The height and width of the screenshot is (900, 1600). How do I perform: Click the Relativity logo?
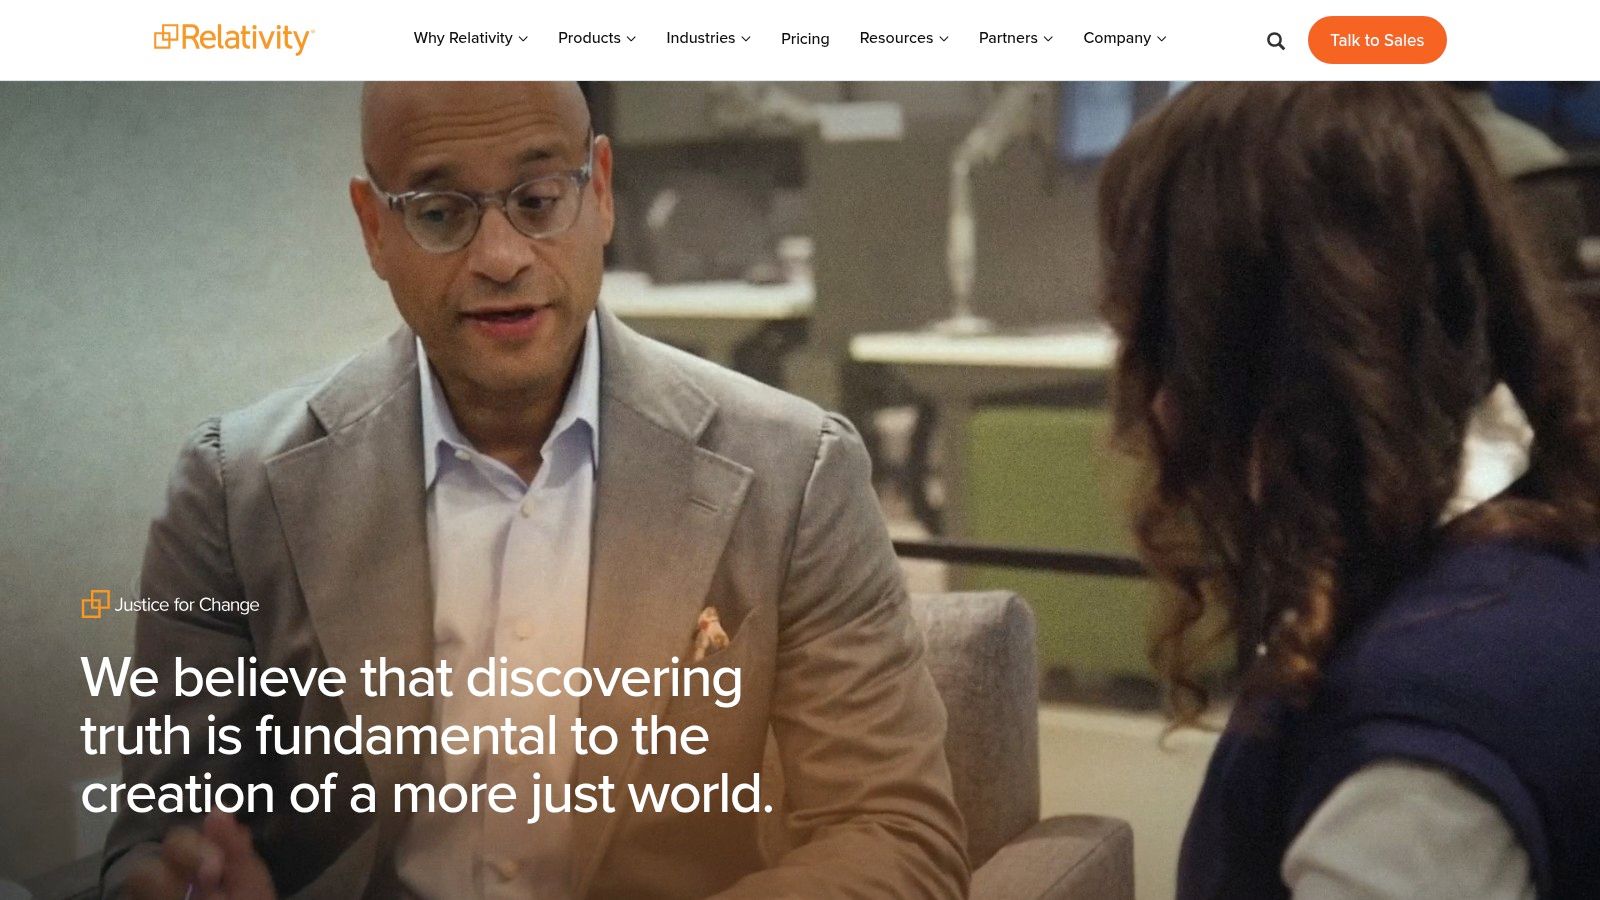click(234, 38)
